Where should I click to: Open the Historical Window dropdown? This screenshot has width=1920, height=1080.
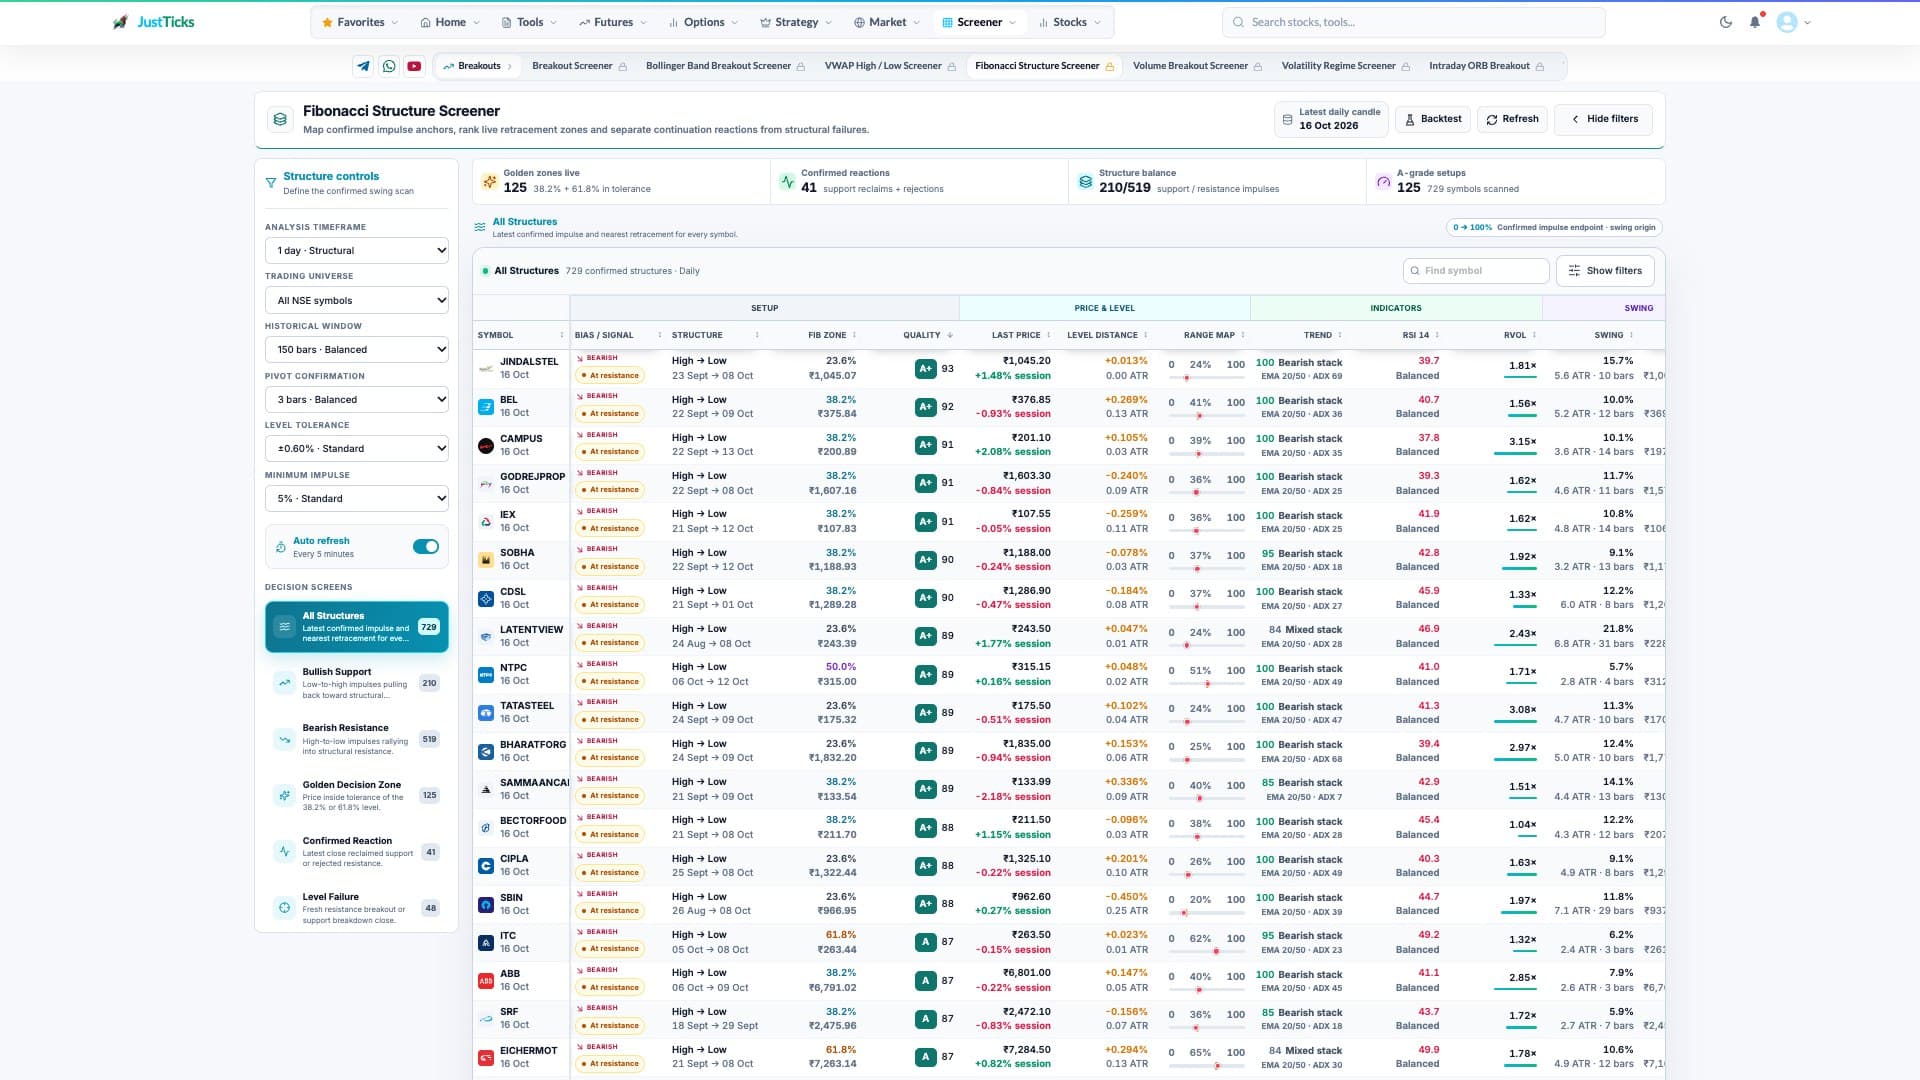click(x=356, y=349)
